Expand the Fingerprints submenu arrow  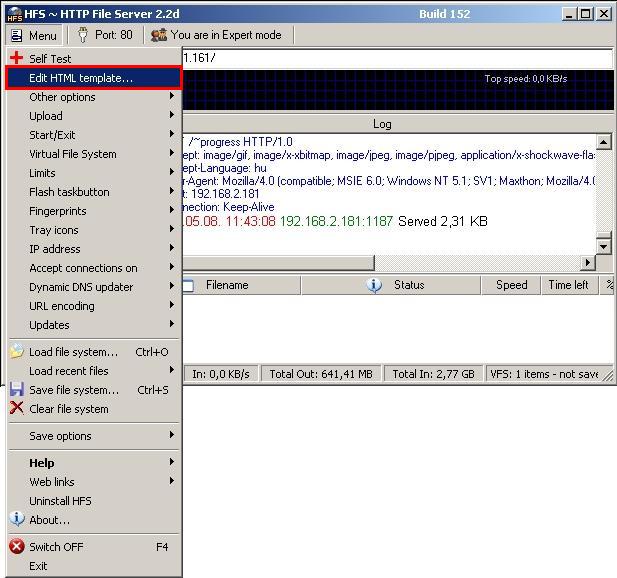(172, 210)
